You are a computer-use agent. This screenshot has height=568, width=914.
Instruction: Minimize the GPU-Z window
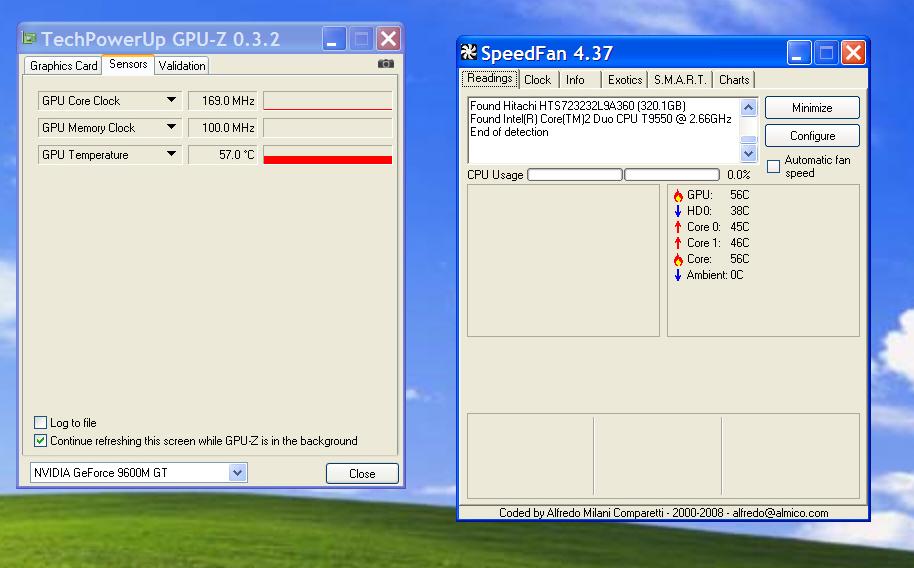tap(334, 39)
